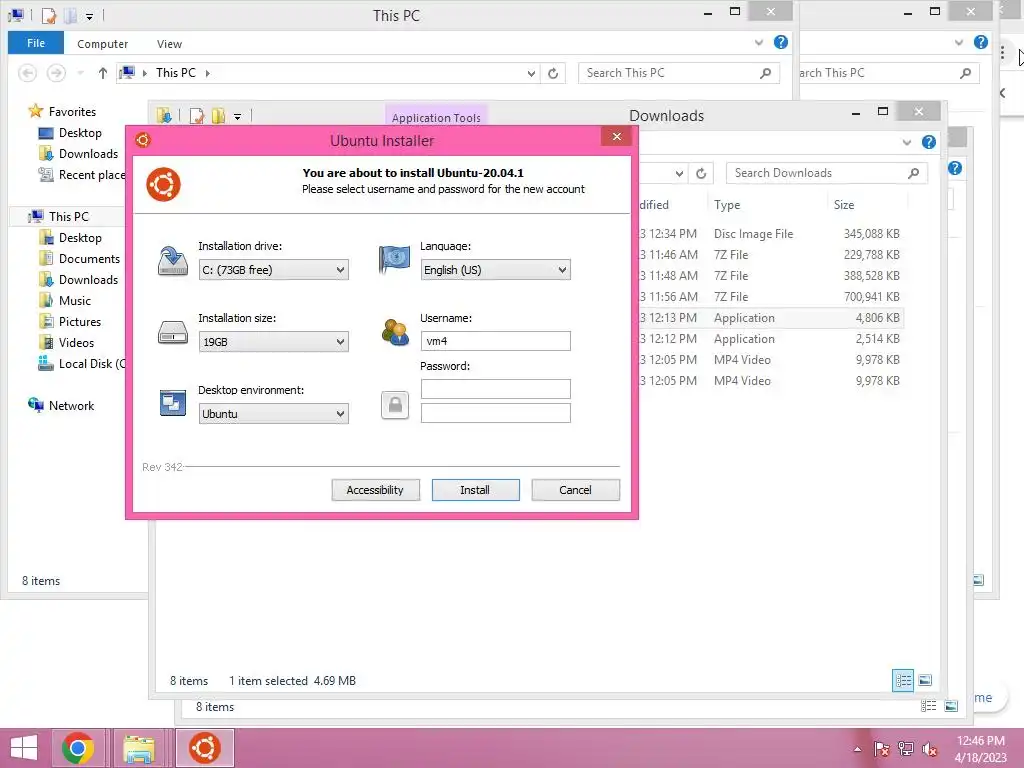The height and width of the screenshot is (768, 1024).
Task: Open Music folder in navigation pane
Action: (x=74, y=300)
